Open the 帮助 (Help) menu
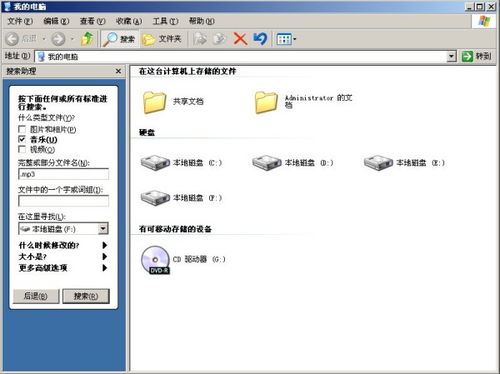 point(202,21)
